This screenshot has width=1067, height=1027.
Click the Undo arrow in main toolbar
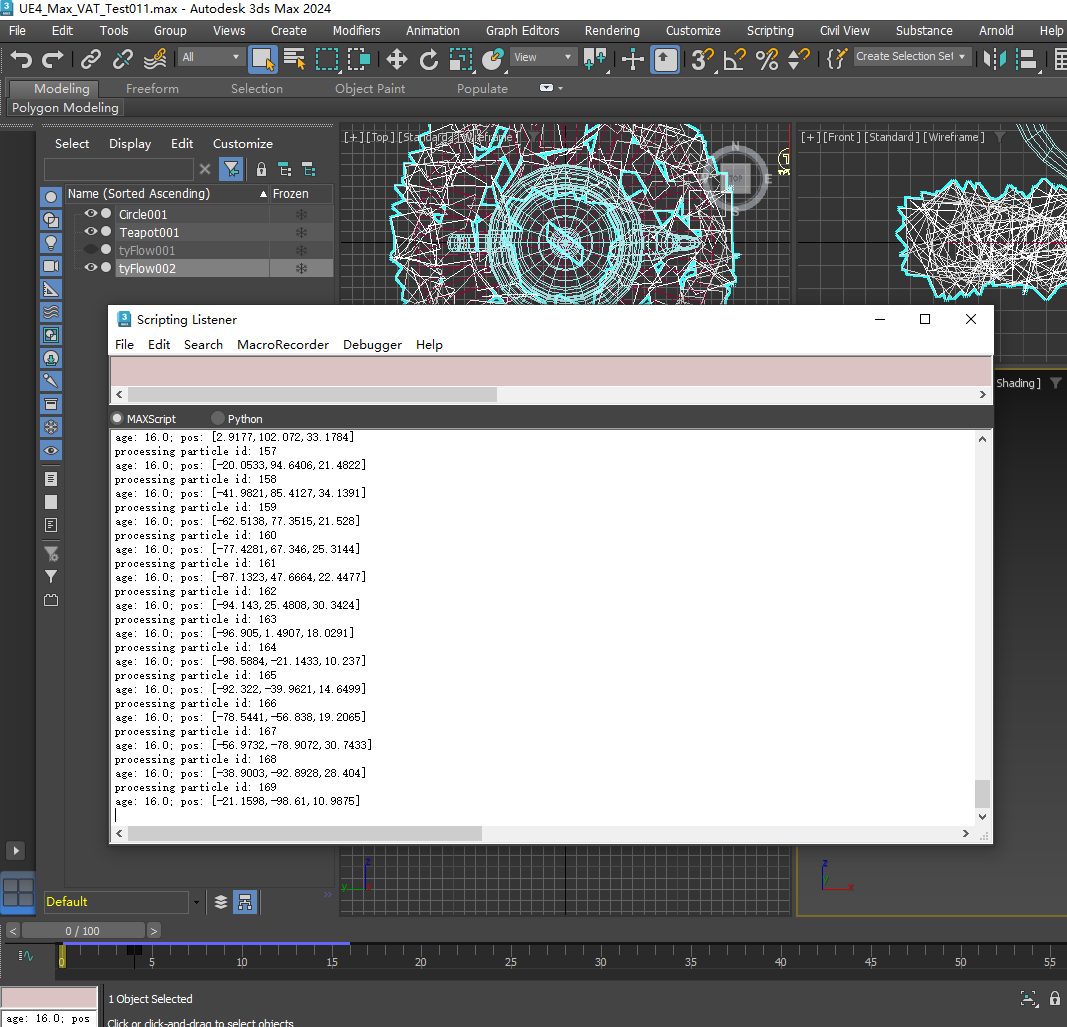click(x=21, y=59)
